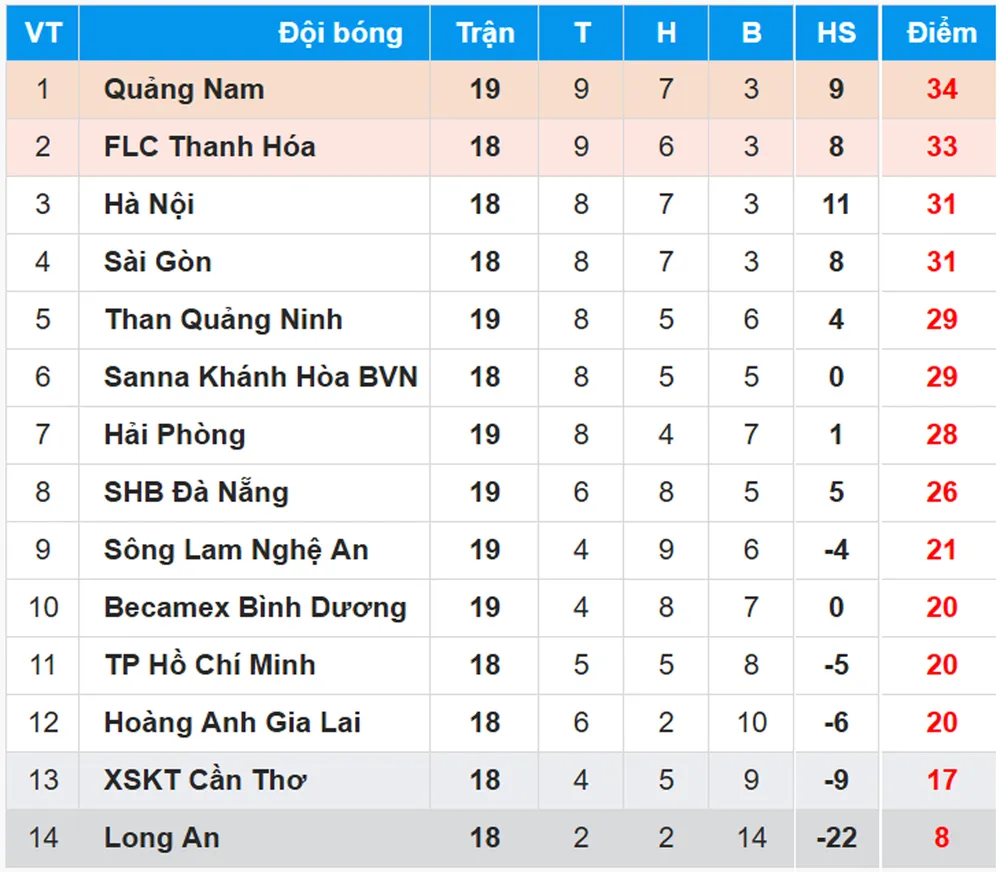Select FLC Thanh Hóa team row
The height and width of the screenshot is (872, 1000).
(x=210, y=147)
